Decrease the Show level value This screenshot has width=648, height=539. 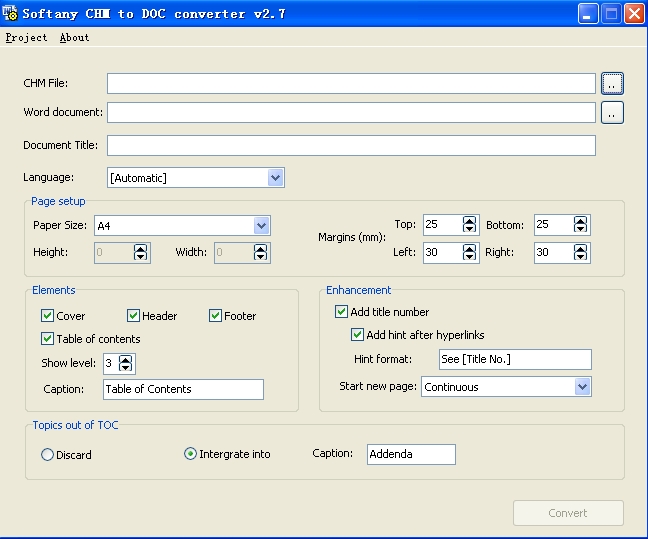coord(125,368)
